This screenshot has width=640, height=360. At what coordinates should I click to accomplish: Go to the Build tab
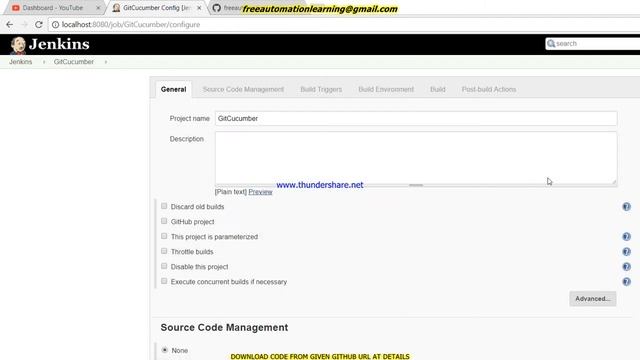pyautogui.click(x=438, y=89)
